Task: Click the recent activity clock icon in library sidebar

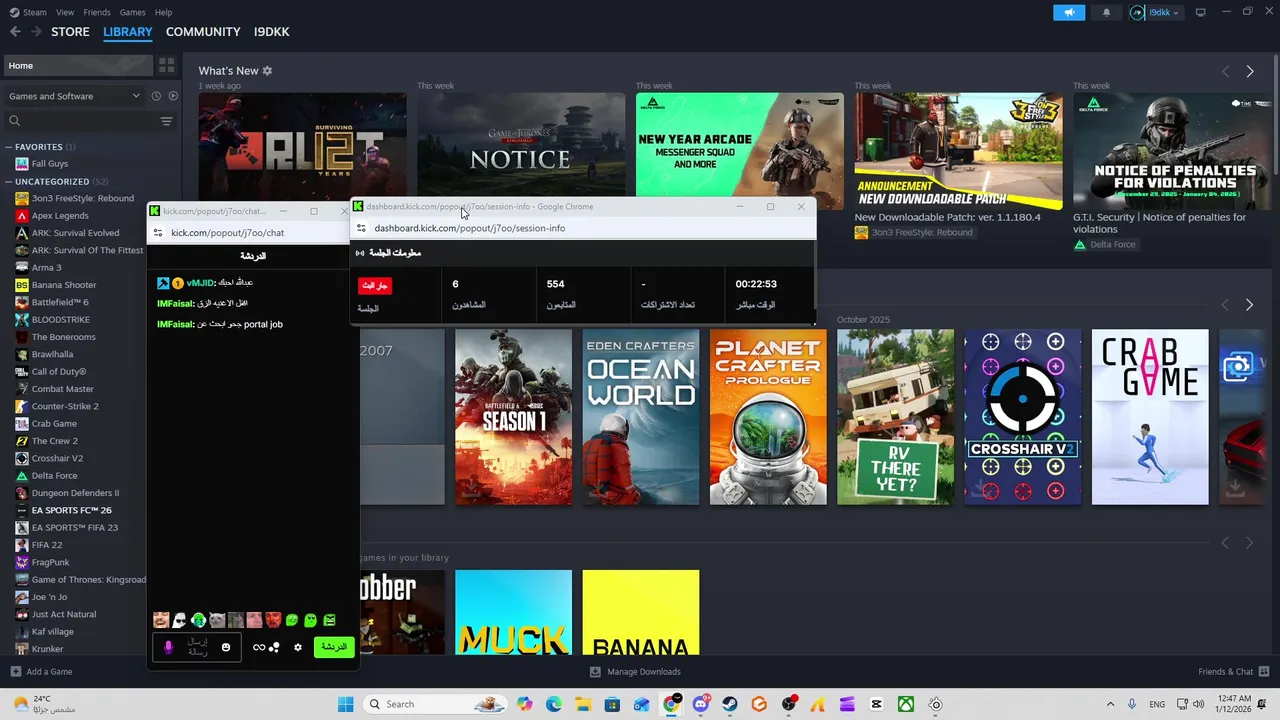Action: tap(156, 96)
